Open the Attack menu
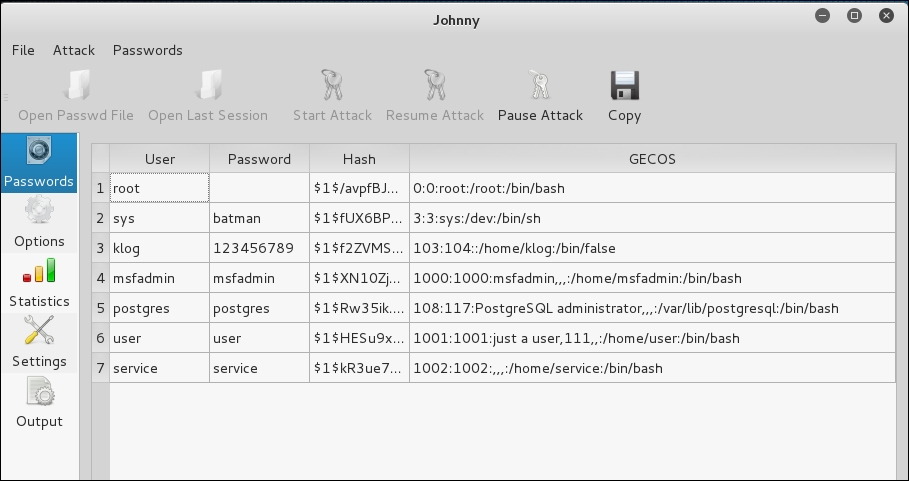The height and width of the screenshot is (481, 909). (74, 50)
